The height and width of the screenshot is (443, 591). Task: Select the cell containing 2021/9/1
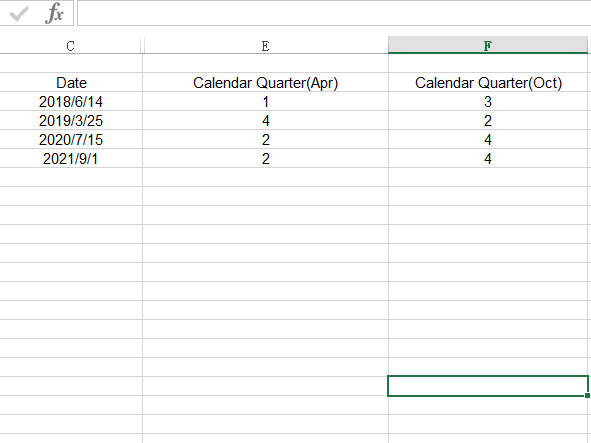point(71,158)
